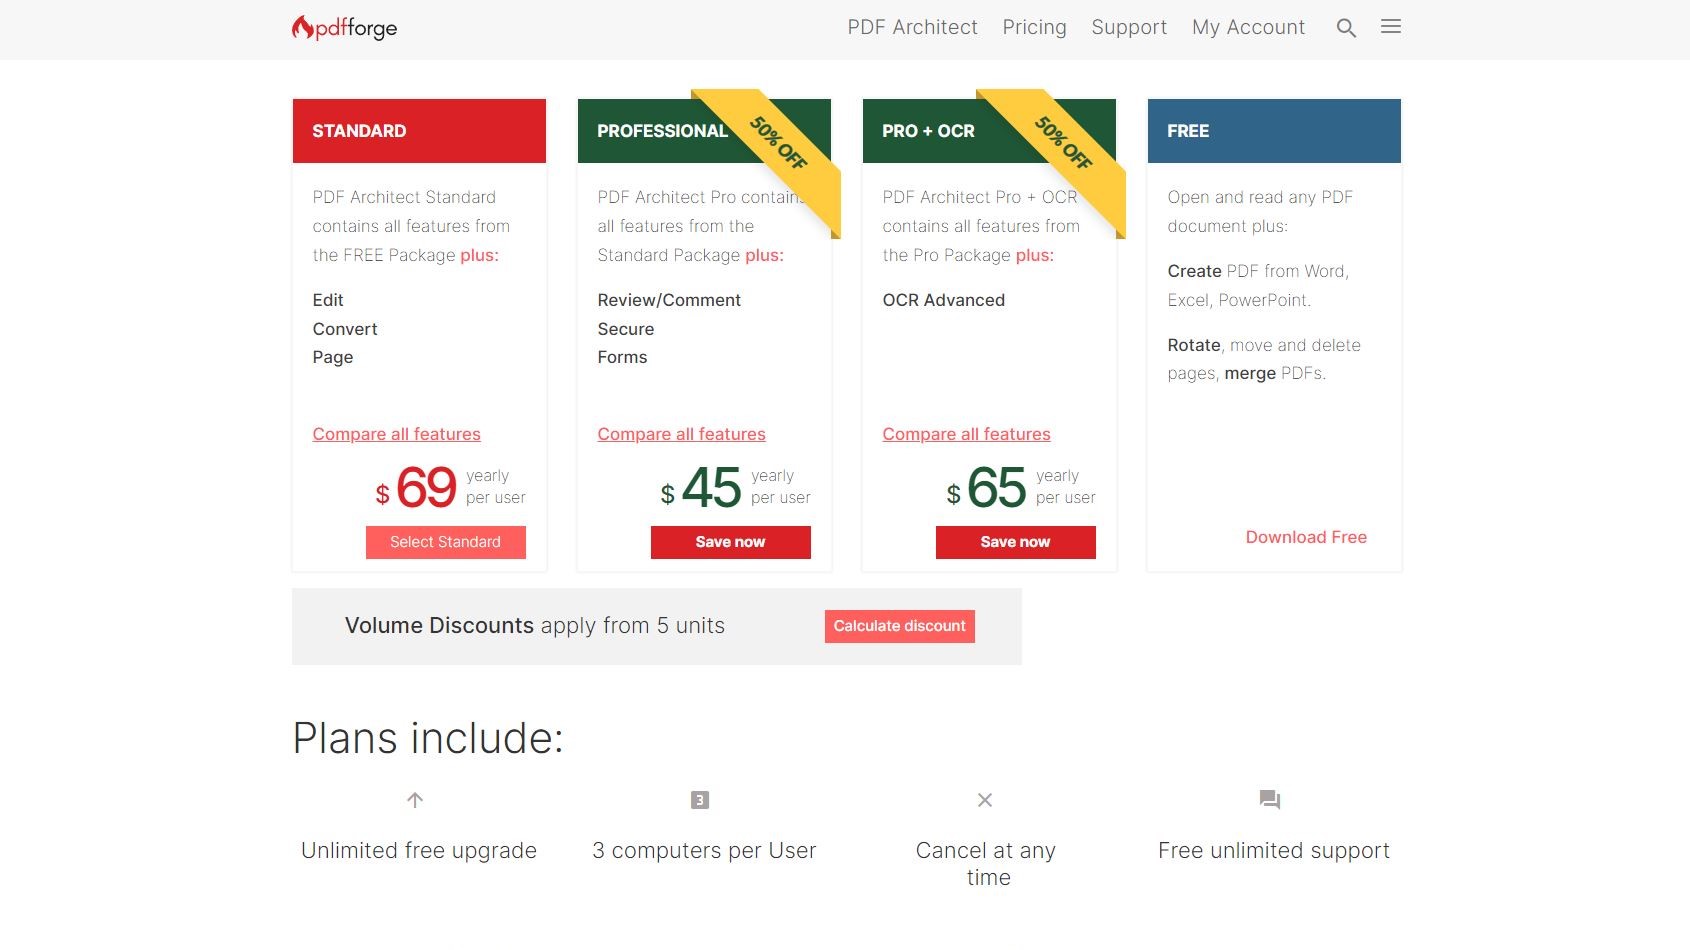Click the 'Convert' feature text
The height and width of the screenshot is (950, 1690).
tap(345, 329)
